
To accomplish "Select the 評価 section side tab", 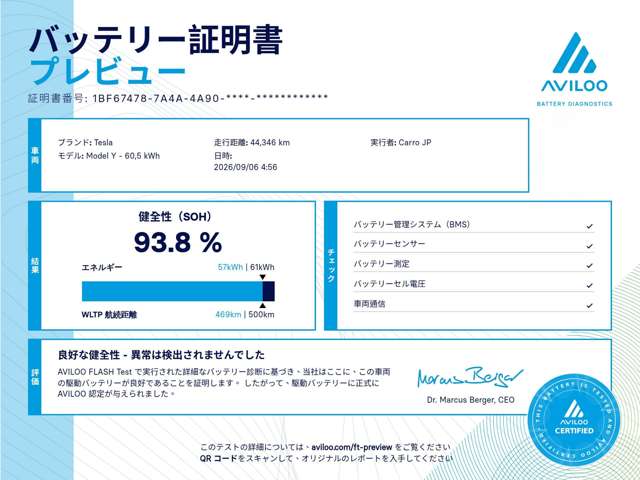I will click(35, 377).
